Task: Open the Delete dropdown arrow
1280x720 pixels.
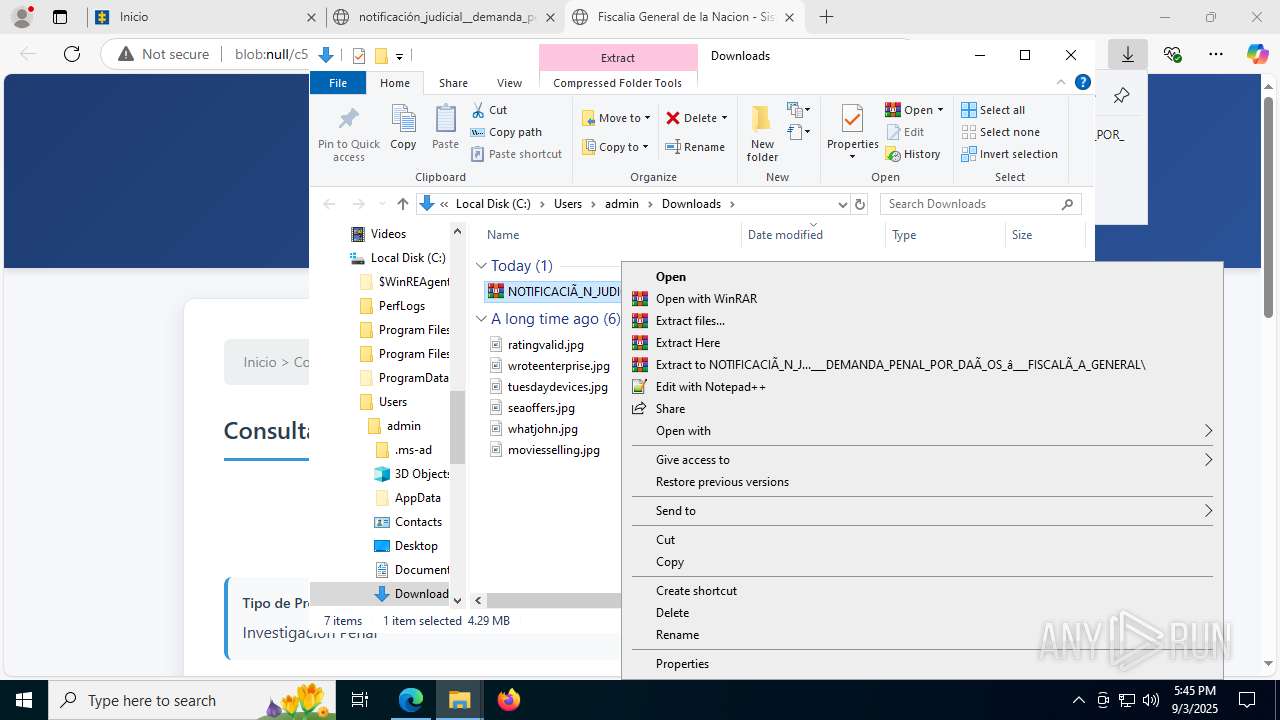Action: (x=724, y=118)
